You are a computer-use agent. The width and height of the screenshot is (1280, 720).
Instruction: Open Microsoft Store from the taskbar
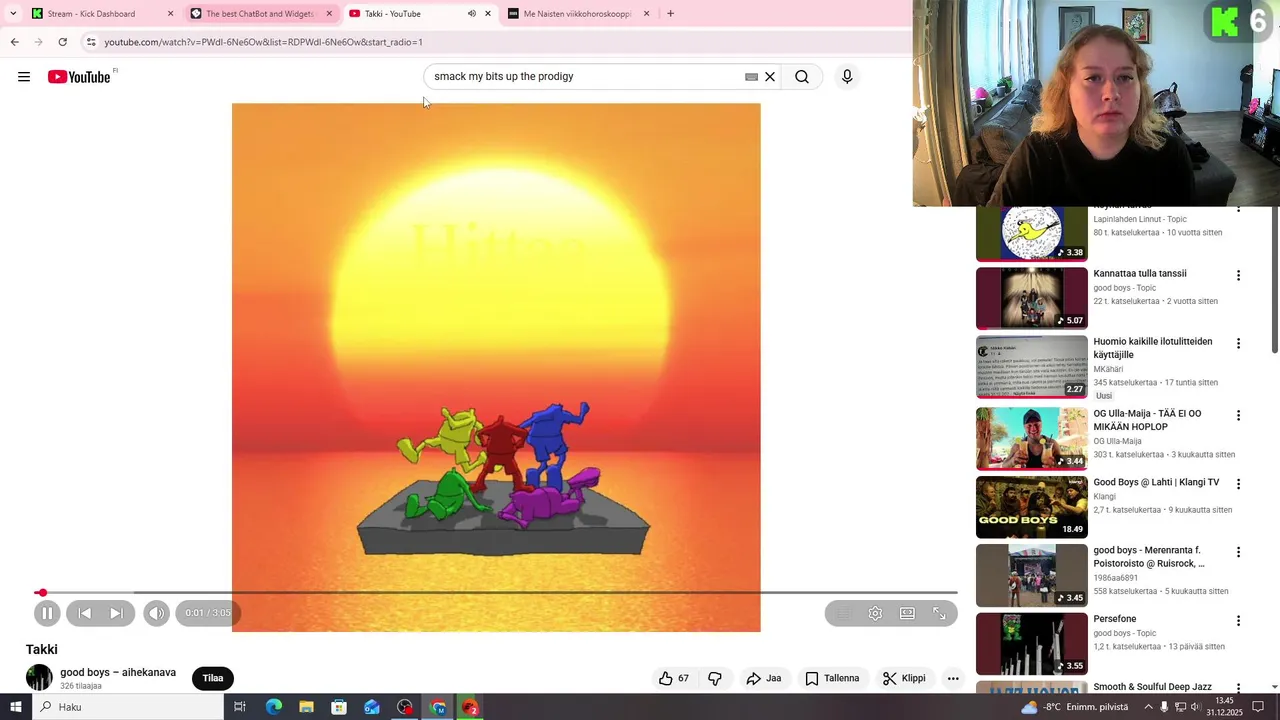tap(339, 707)
